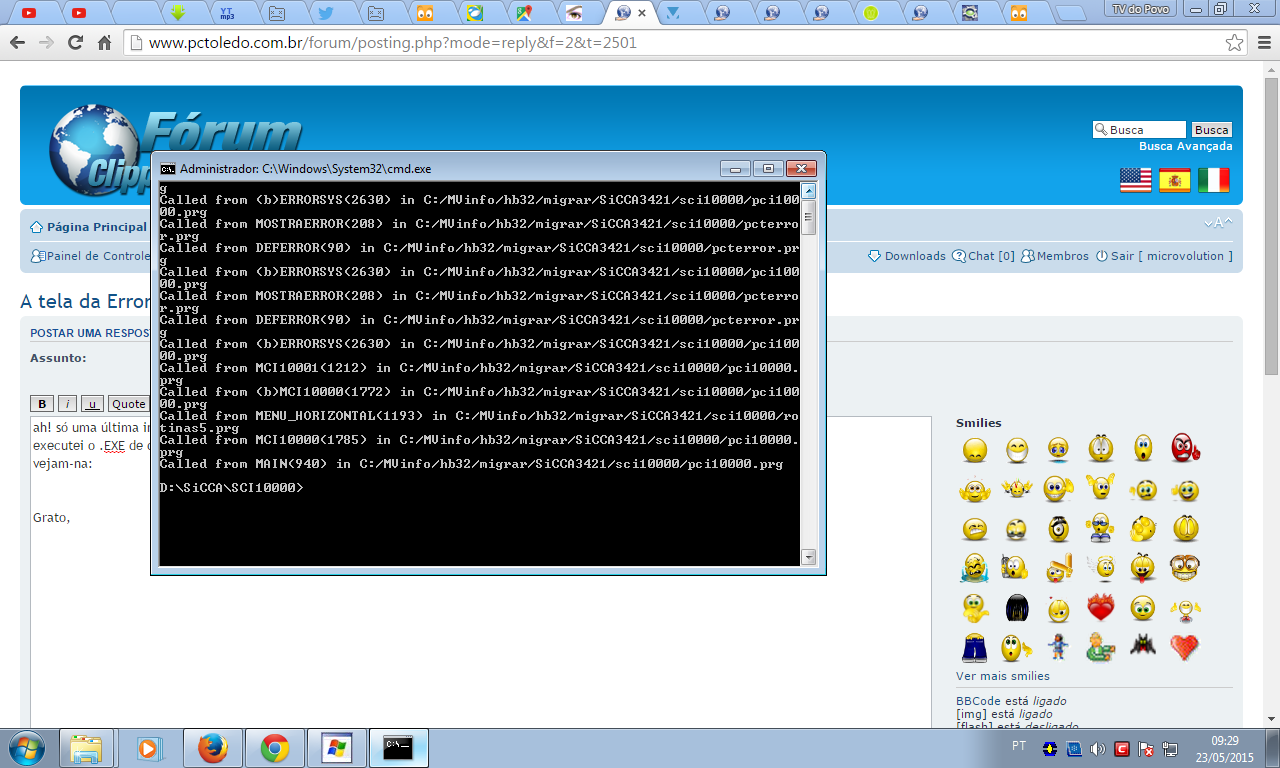
Task: Open Firefox from the taskbar
Action: pyautogui.click(x=212, y=748)
